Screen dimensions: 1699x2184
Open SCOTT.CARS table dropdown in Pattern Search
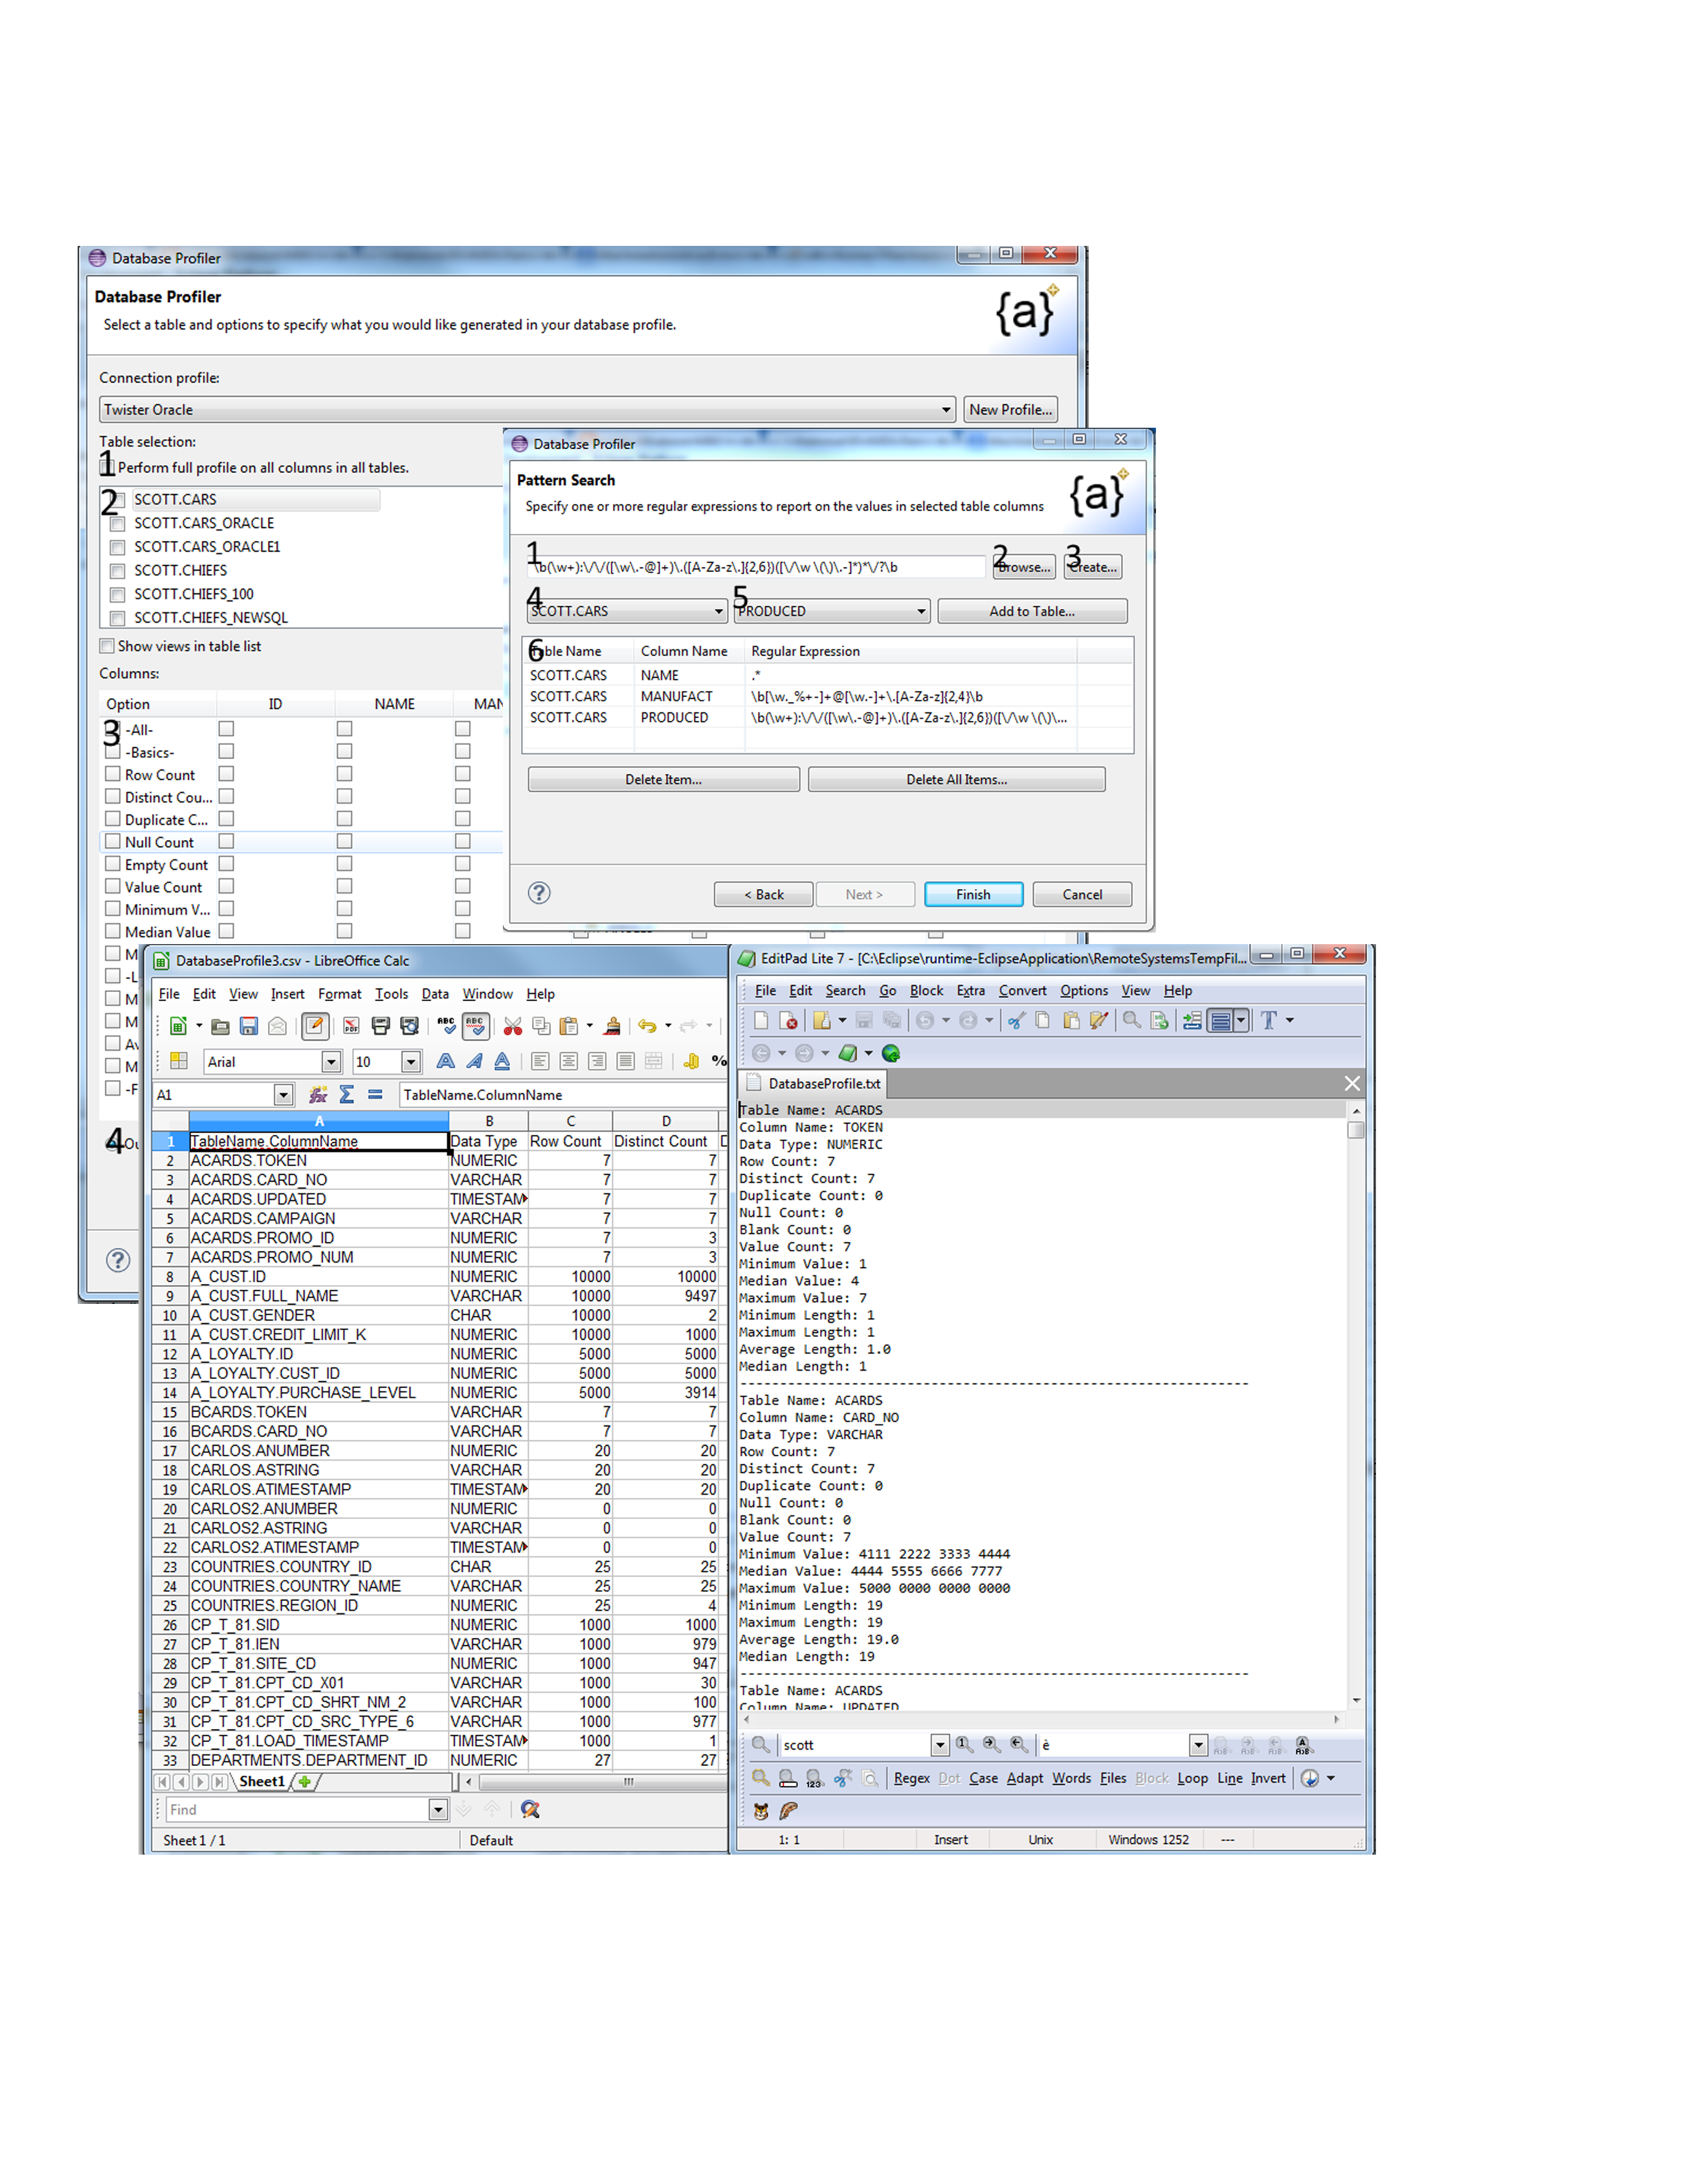click(x=718, y=611)
